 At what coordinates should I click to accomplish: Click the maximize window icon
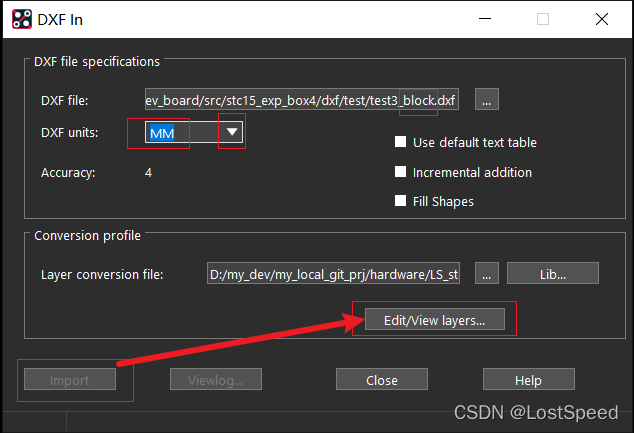pyautogui.click(x=543, y=19)
